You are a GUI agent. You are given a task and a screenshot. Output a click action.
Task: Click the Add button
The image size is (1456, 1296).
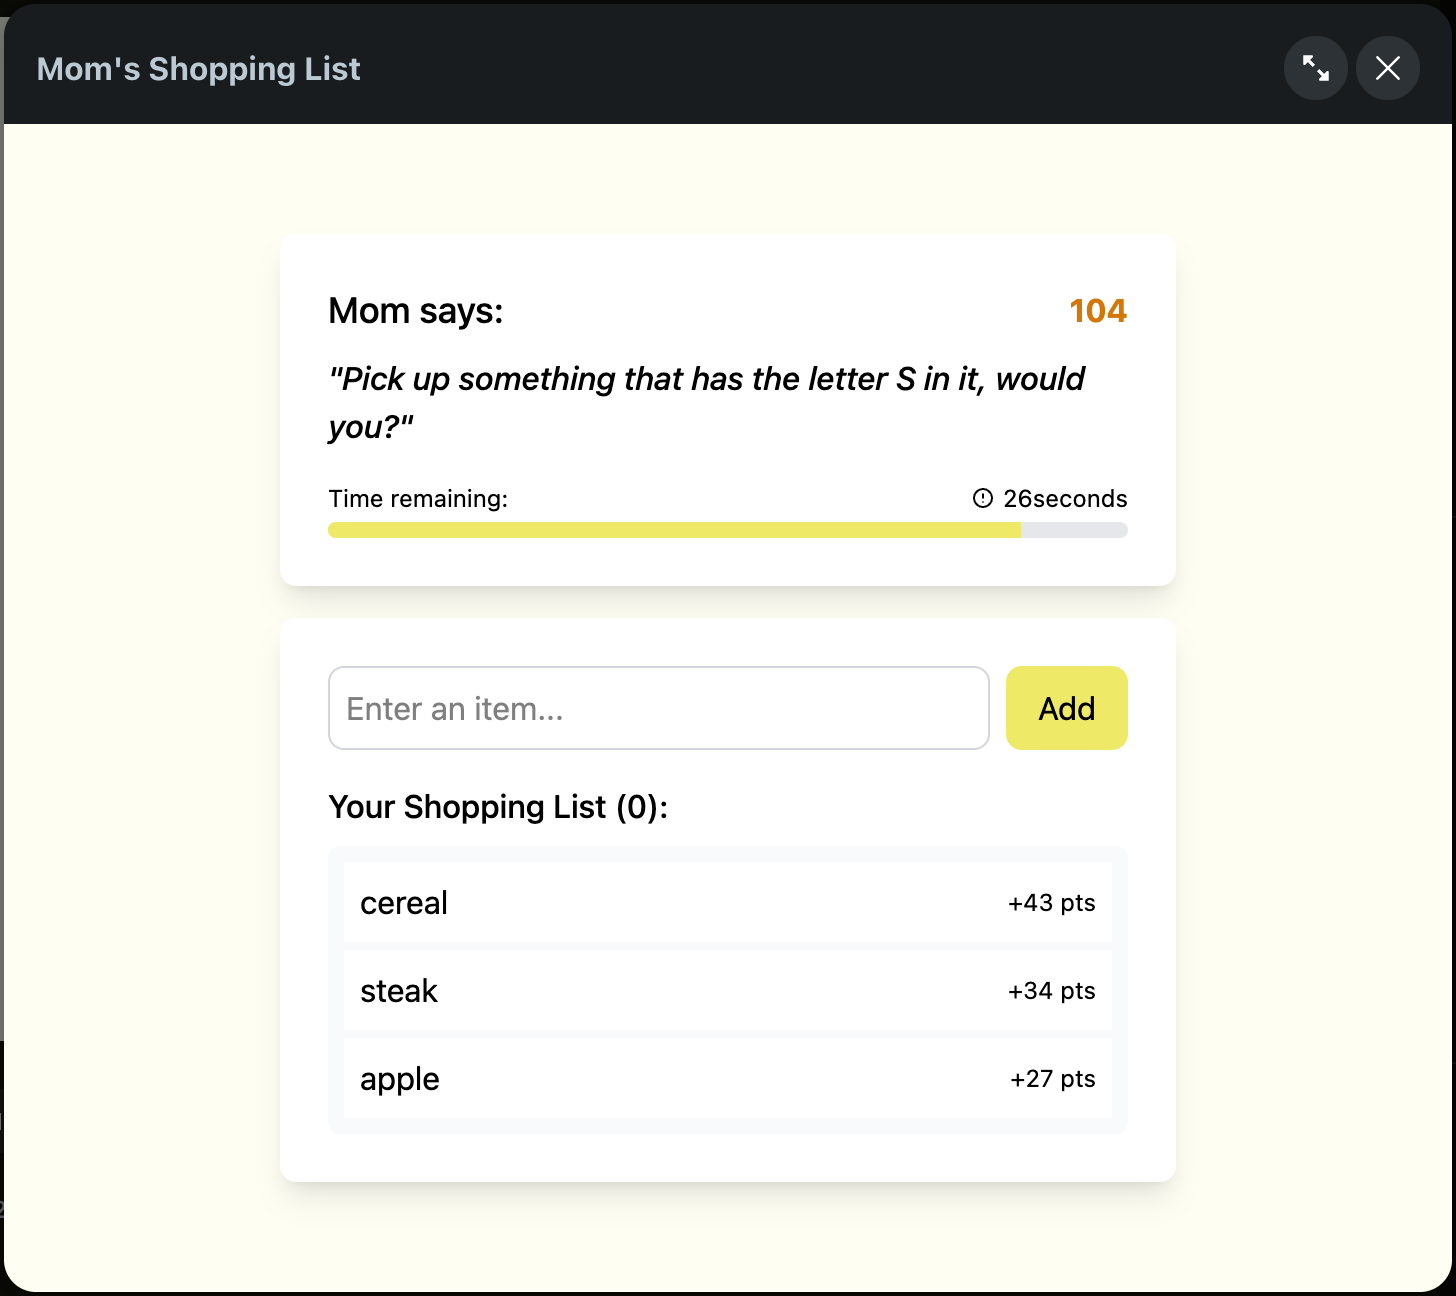pos(1066,708)
